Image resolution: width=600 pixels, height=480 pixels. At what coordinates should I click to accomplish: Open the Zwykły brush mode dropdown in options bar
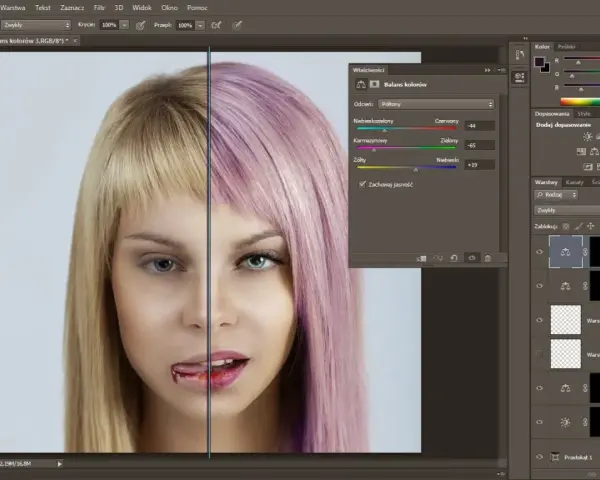[36, 25]
